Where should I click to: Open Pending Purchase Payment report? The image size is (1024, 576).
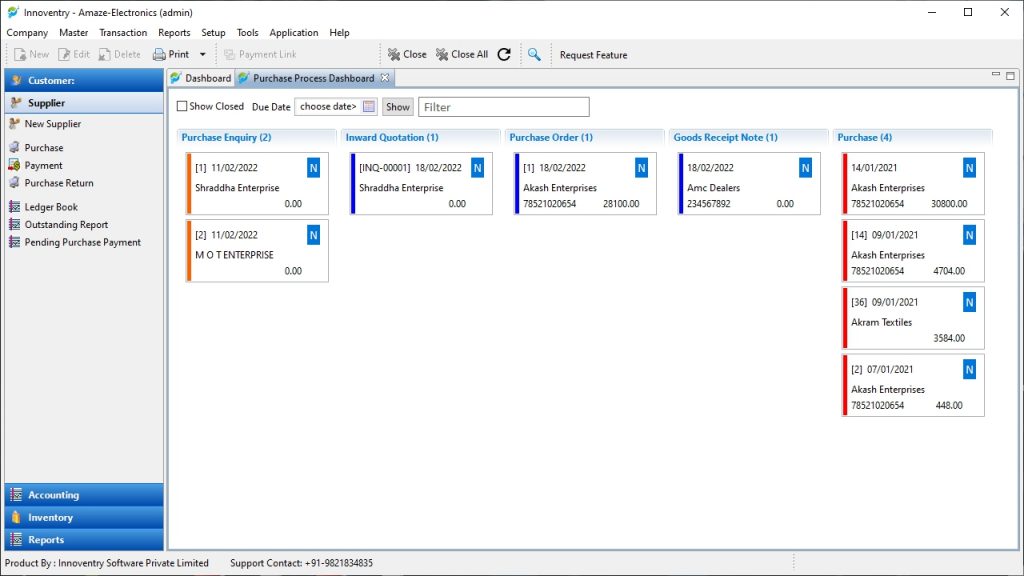click(82, 242)
